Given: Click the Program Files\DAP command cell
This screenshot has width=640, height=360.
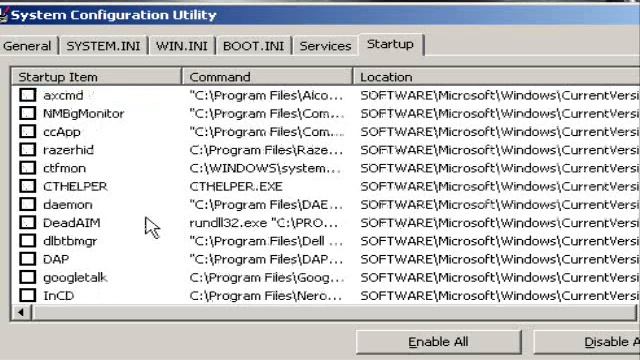Looking at the screenshot, I should click(267, 259).
